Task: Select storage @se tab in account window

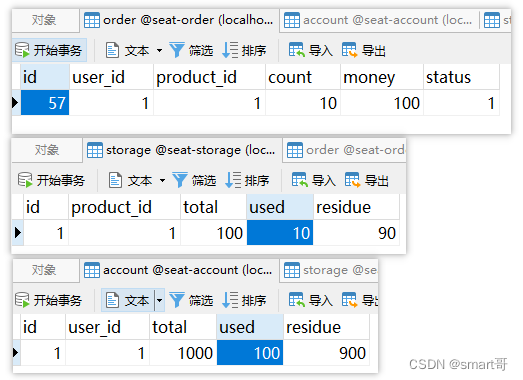Action: [330, 270]
